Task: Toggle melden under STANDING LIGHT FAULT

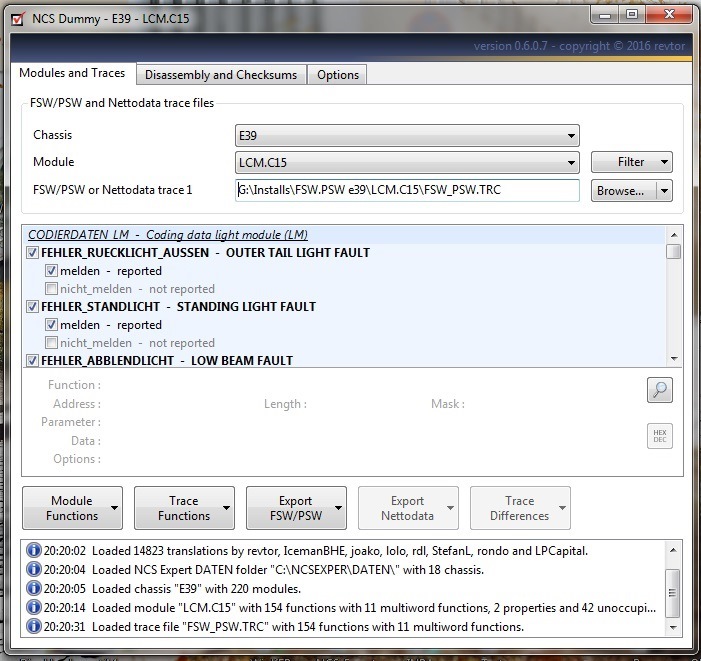Action: click(51, 324)
